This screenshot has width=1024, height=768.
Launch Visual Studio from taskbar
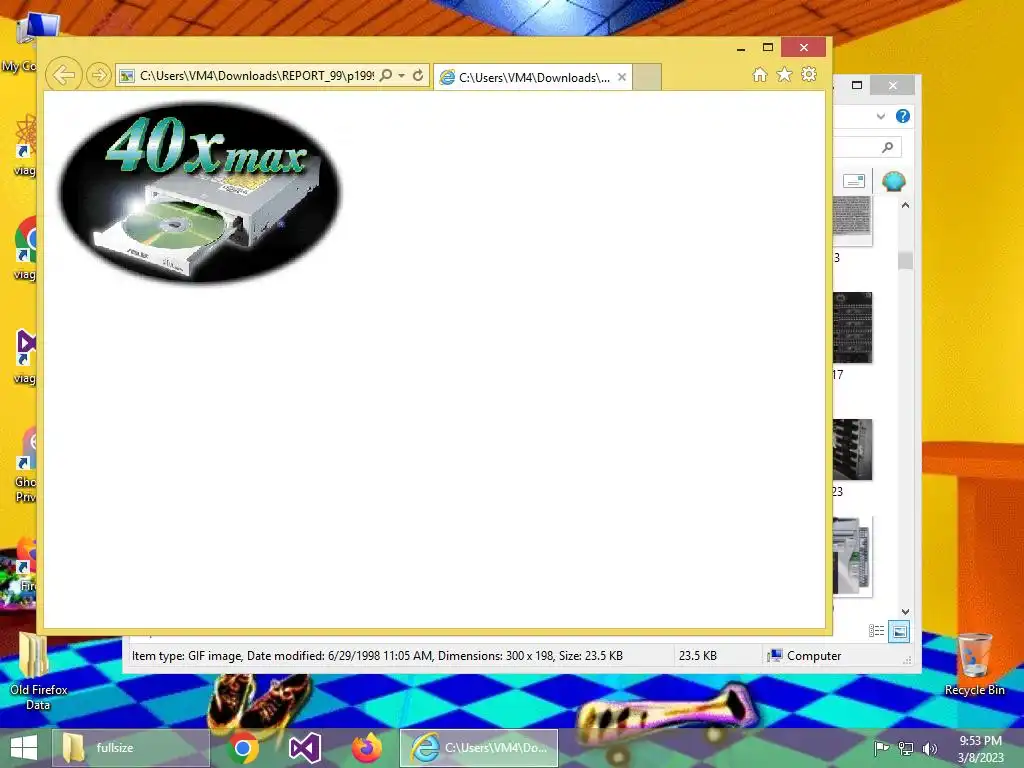304,748
